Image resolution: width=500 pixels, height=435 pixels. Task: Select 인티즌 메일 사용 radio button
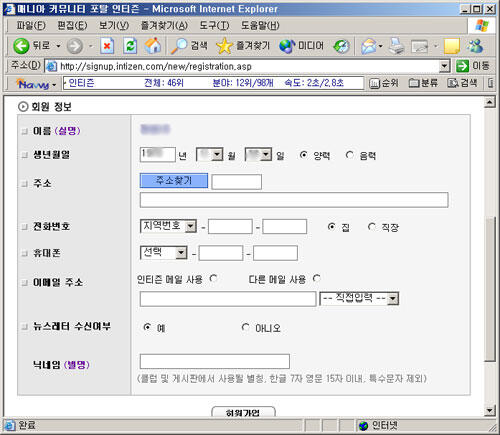click(x=213, y=278)
